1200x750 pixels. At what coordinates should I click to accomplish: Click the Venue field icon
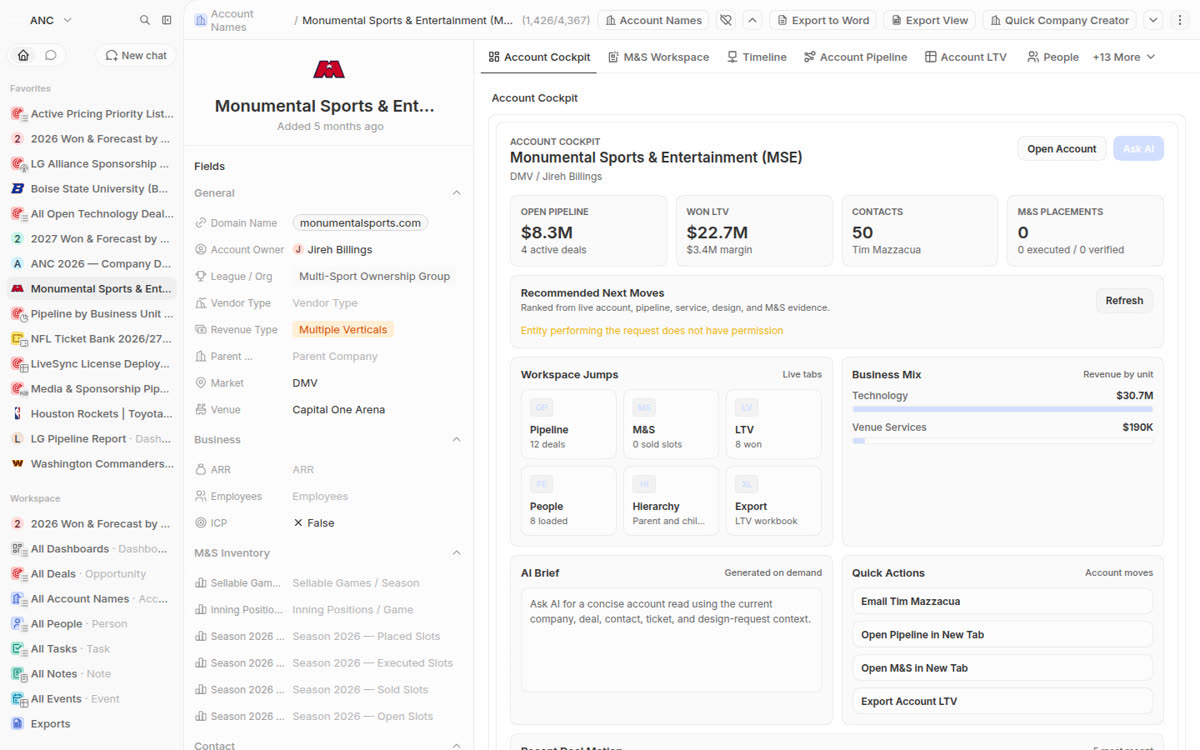click(x=201, y=410)
